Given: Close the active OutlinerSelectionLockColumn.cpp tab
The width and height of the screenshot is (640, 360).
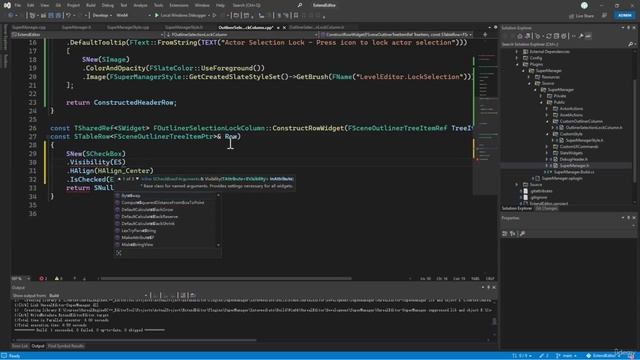Looking at the screenshot, I should (x=284, y=27).
